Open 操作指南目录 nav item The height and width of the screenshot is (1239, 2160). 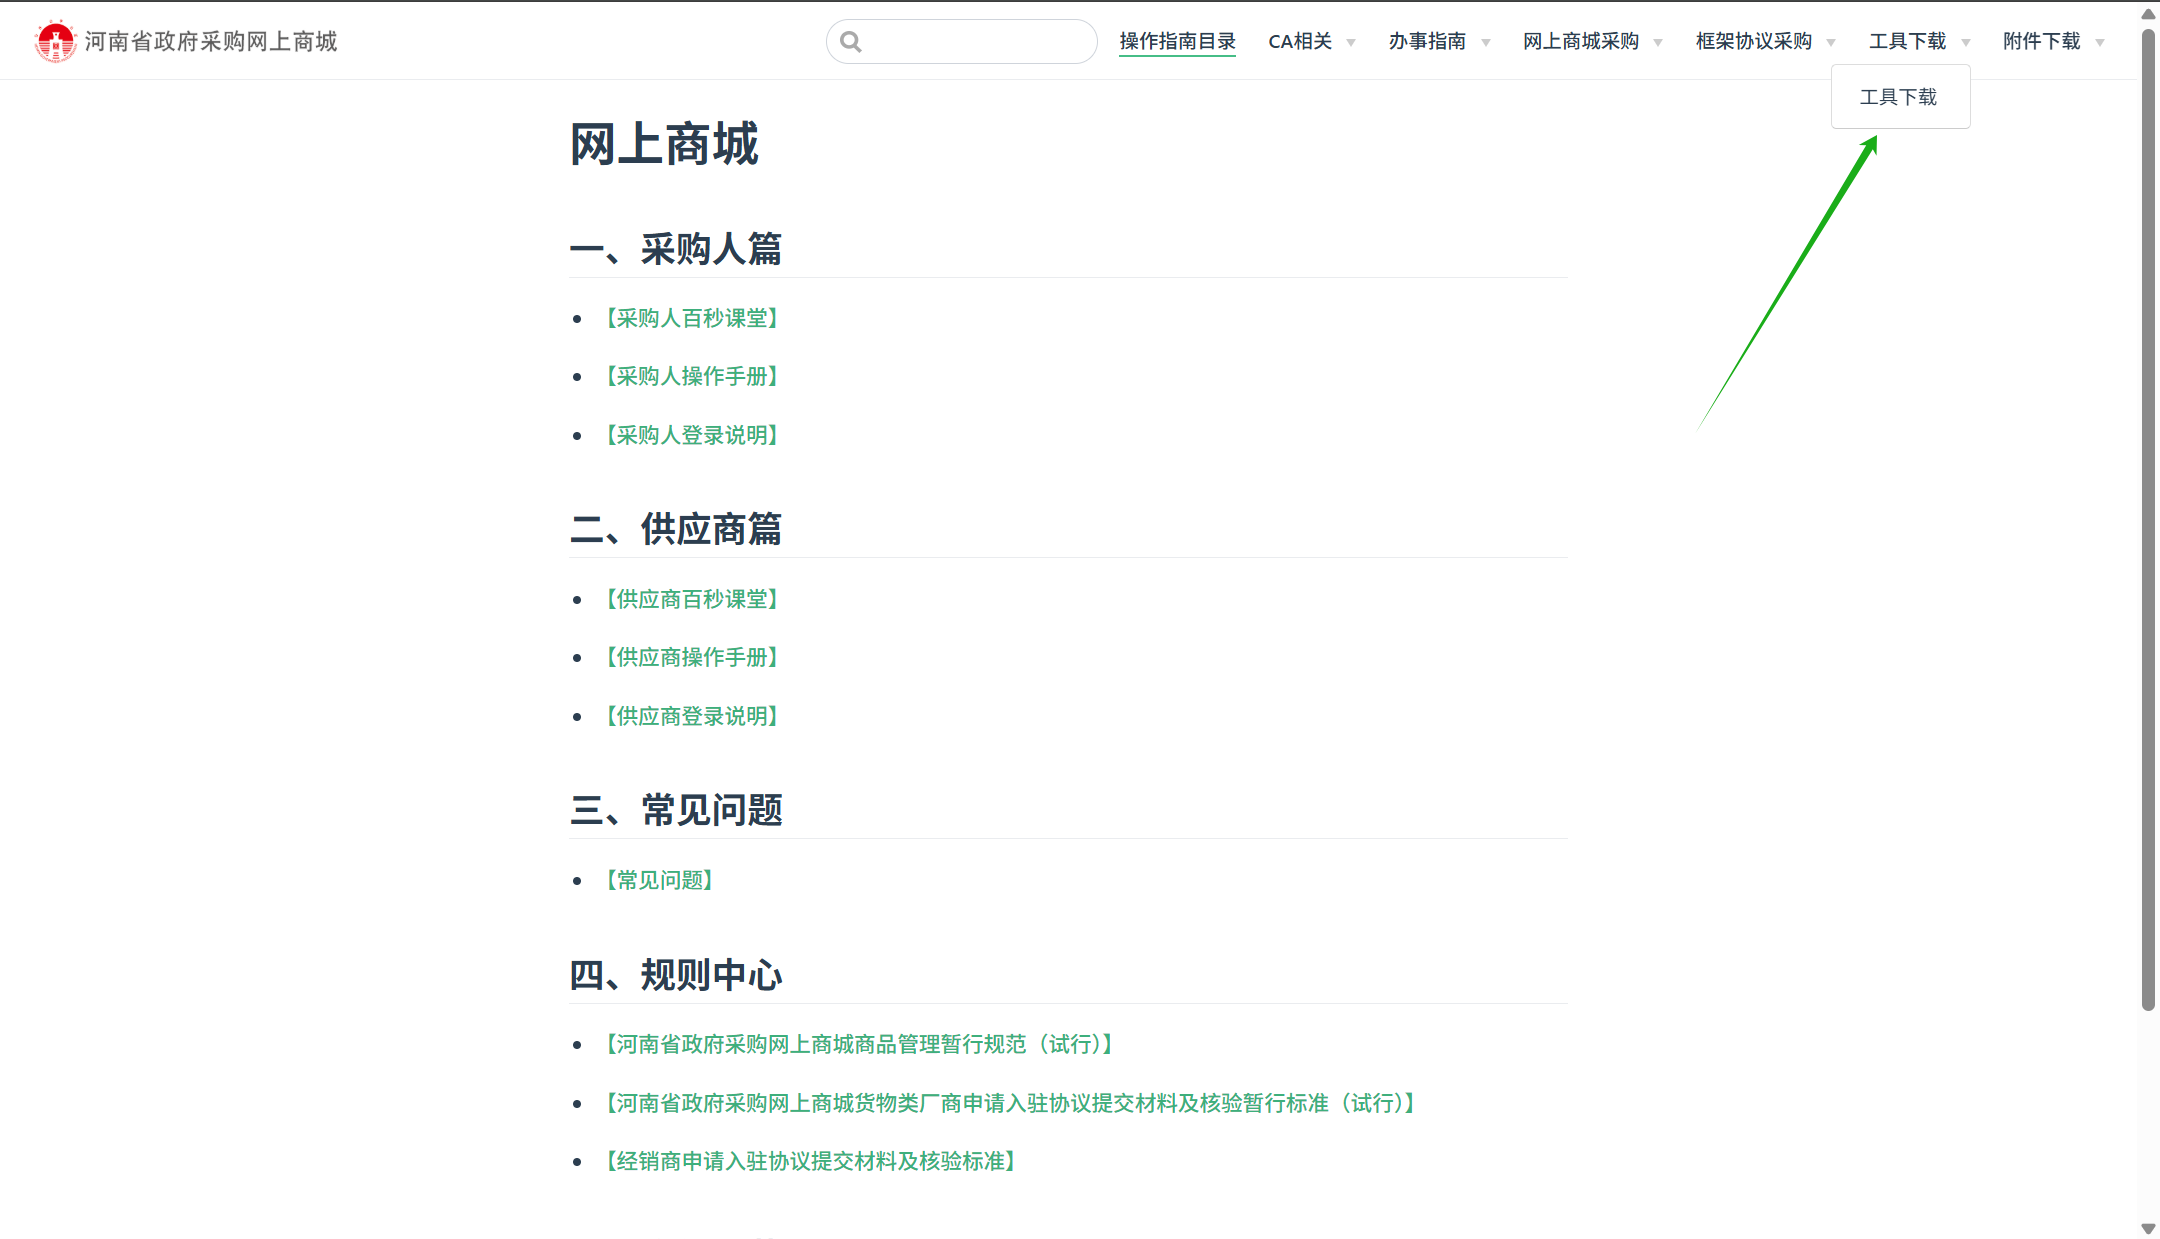[1177, 41]
